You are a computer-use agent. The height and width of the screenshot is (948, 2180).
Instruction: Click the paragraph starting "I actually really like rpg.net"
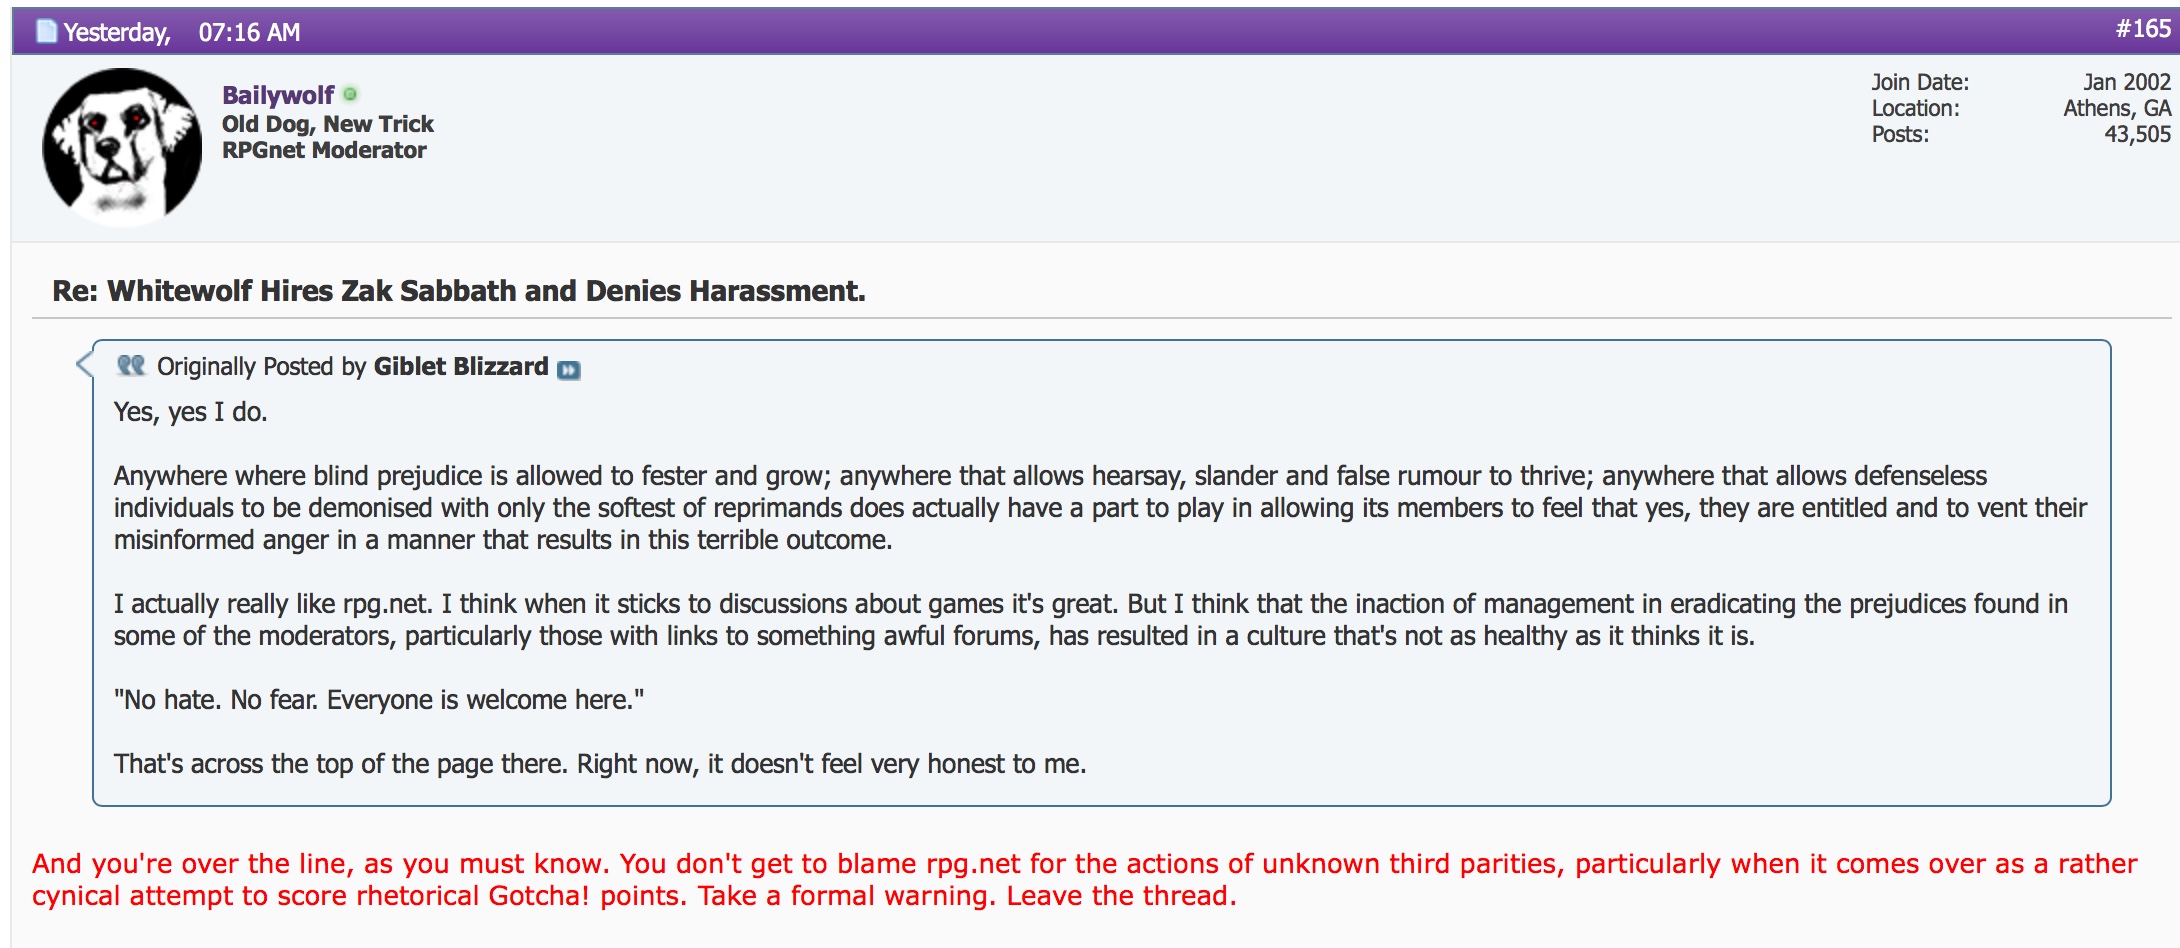1090,620
